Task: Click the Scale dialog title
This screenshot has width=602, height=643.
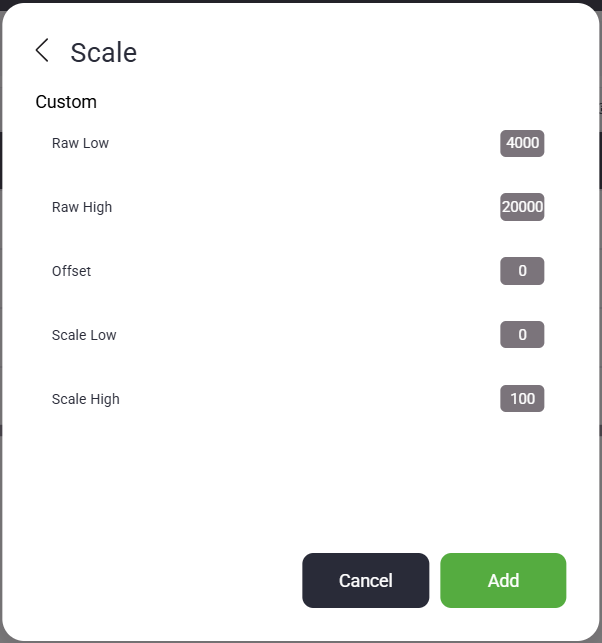Action: tap(103, 52)
